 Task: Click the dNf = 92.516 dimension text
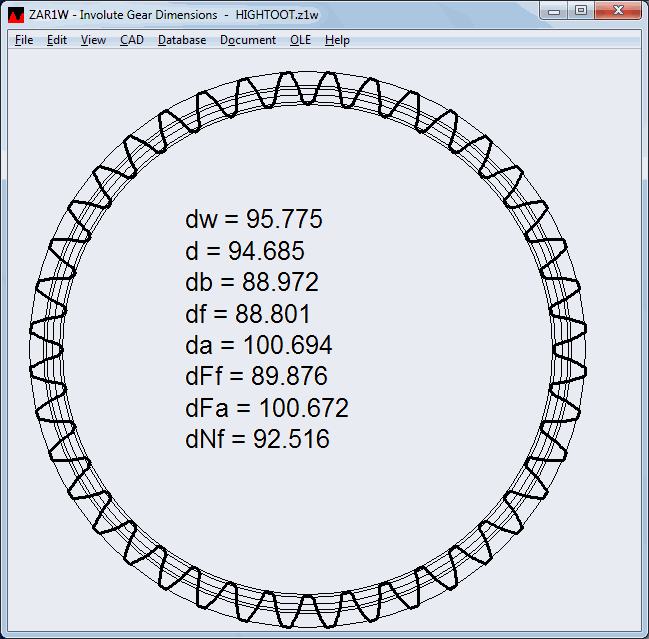point(257,439)
